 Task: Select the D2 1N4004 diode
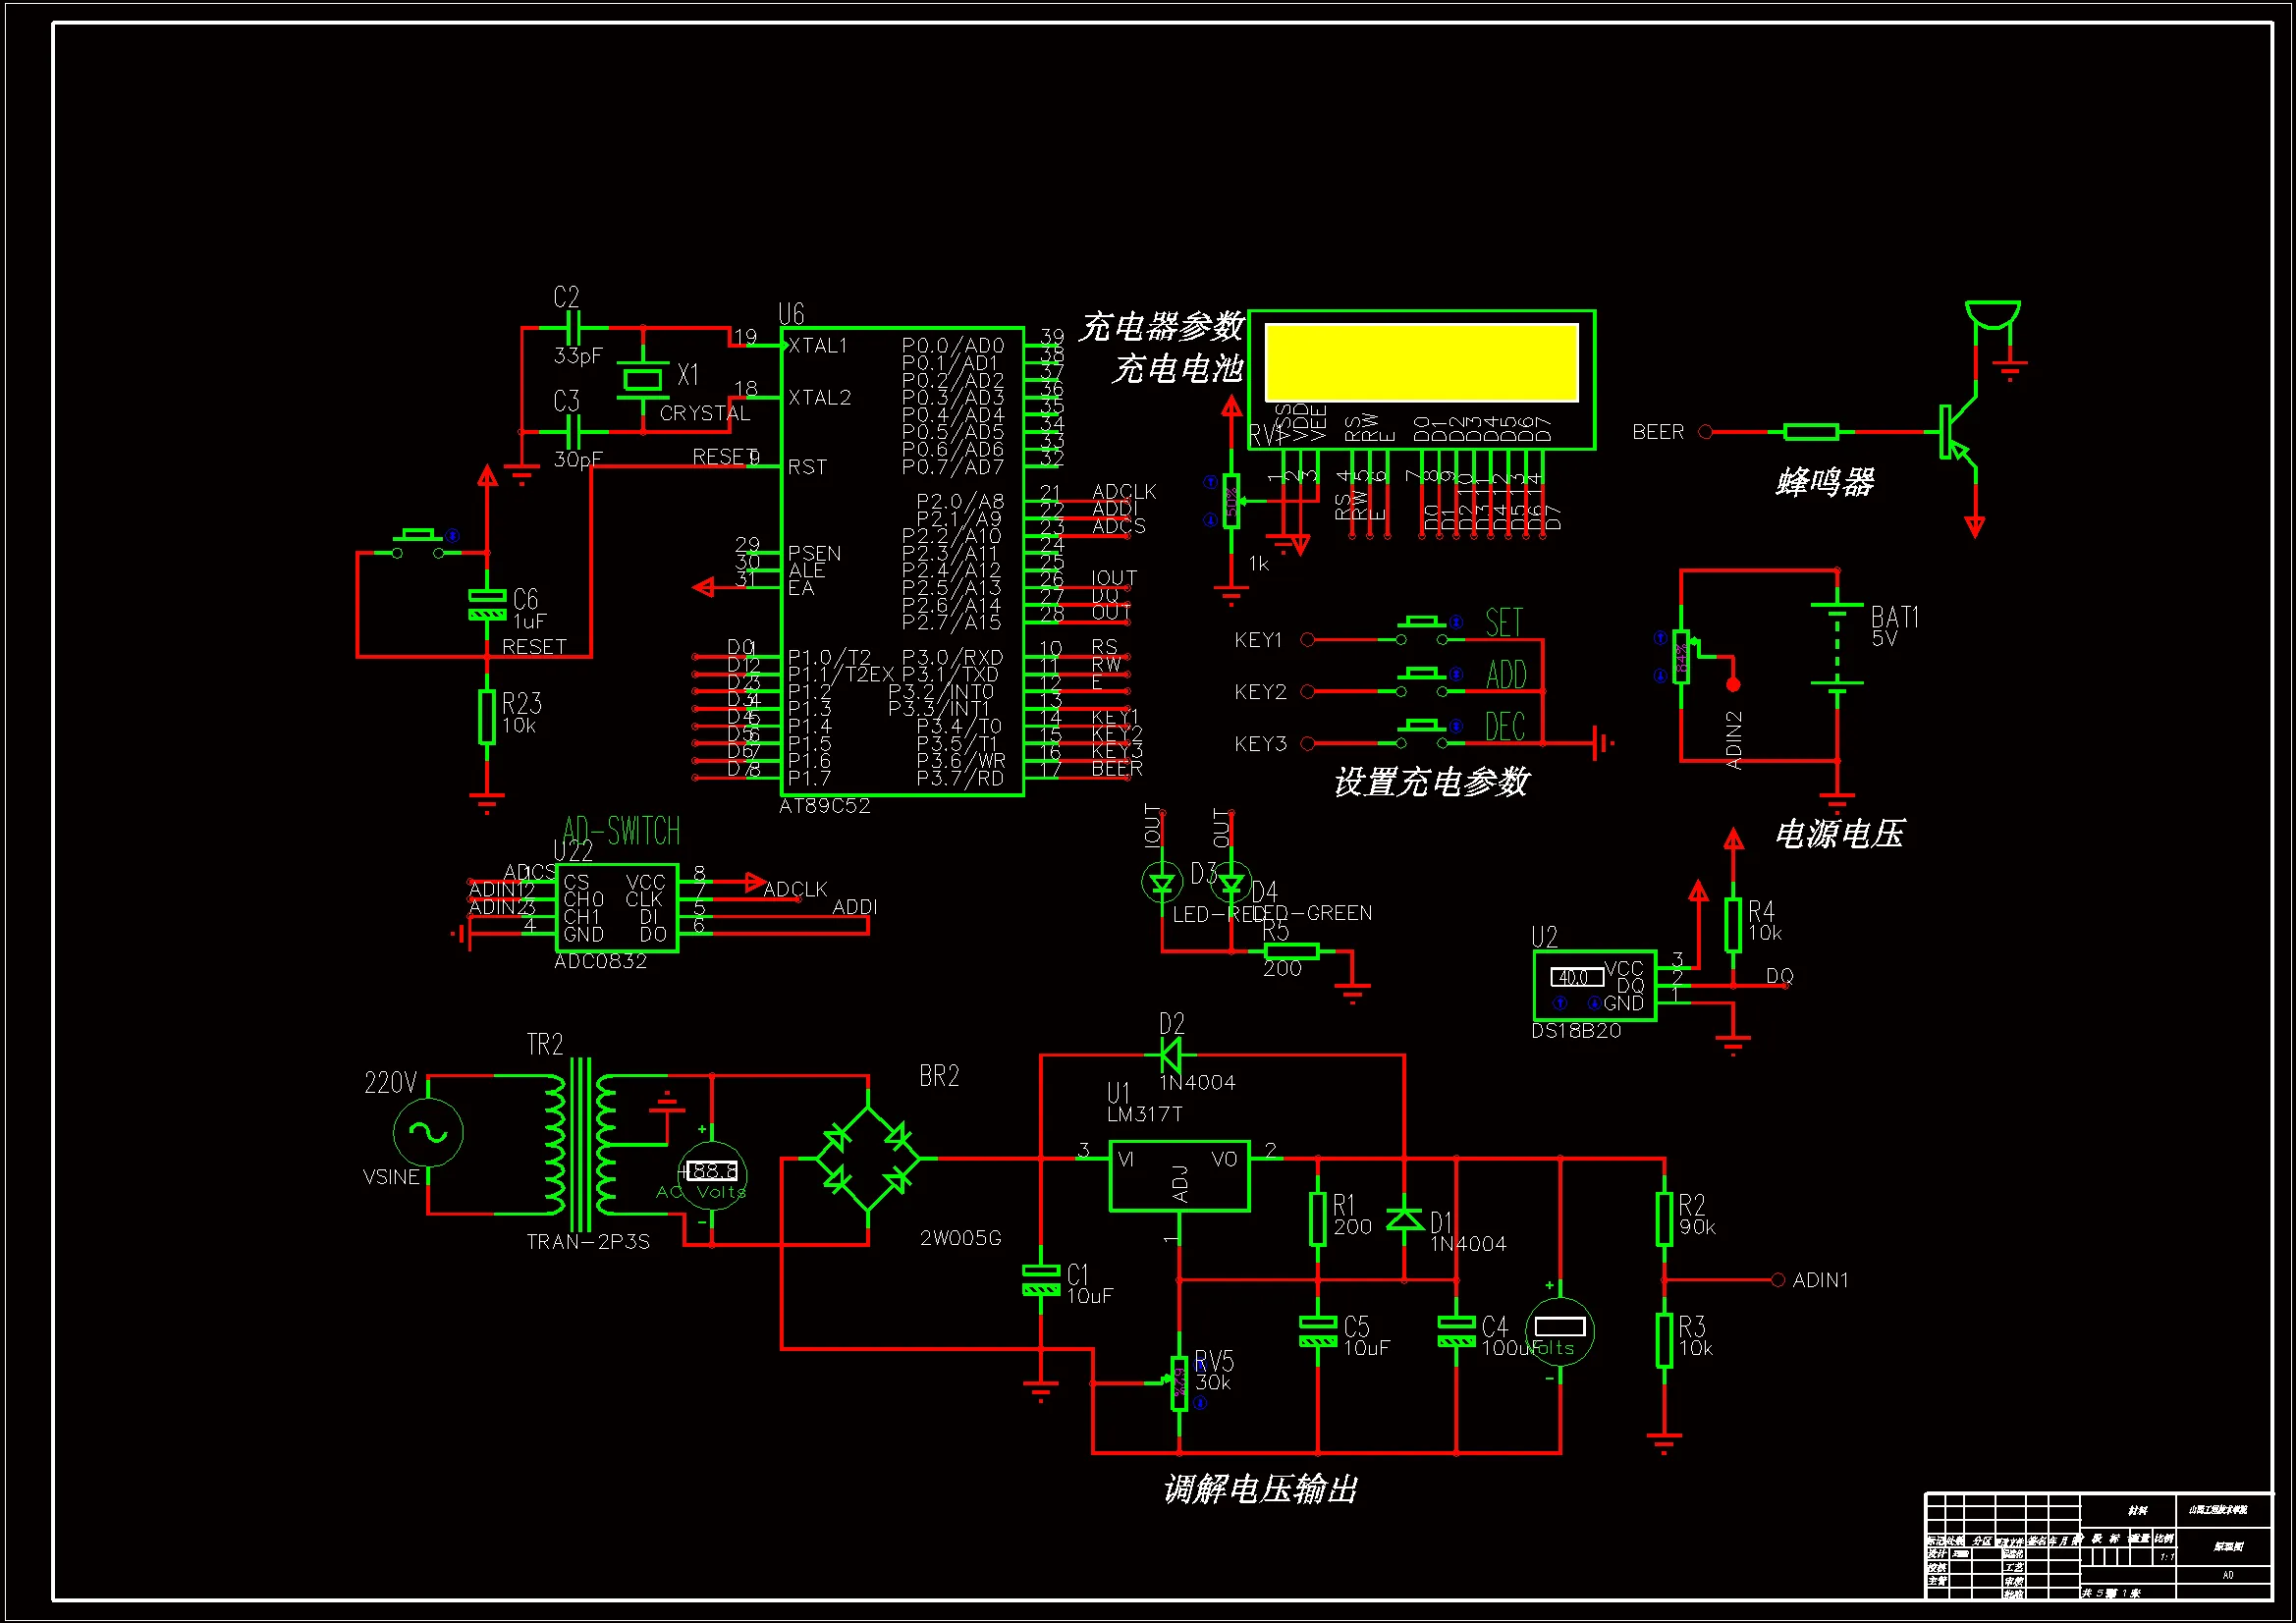[1170, 1055]
